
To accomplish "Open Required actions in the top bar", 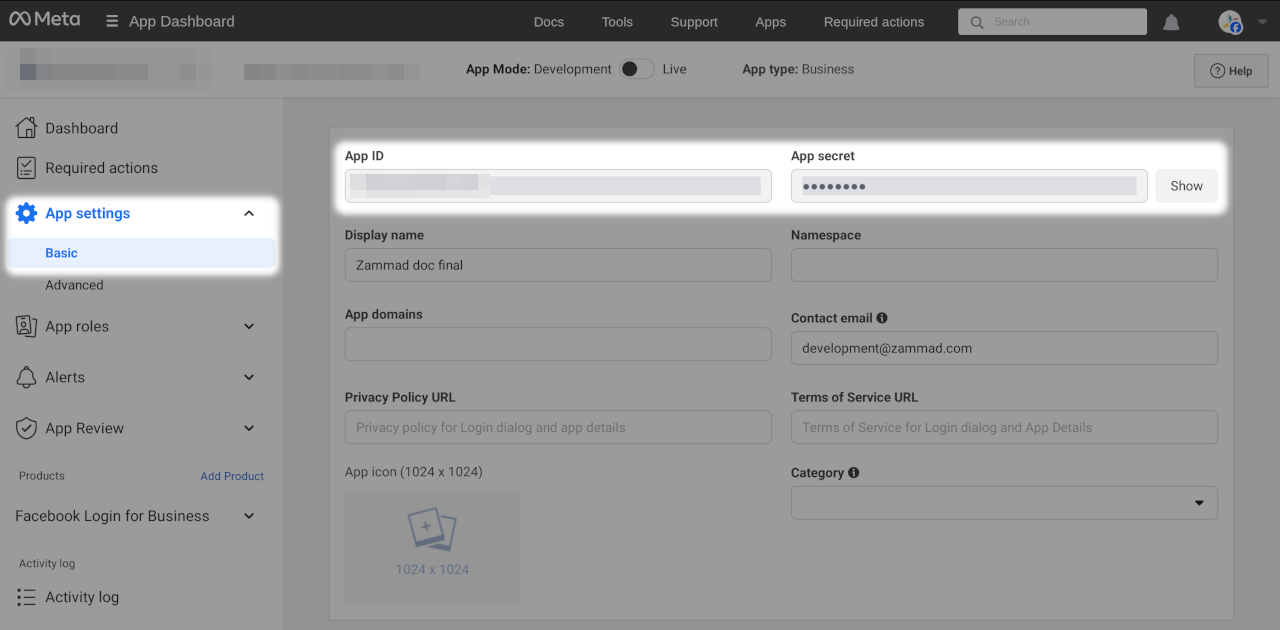I will [x=874, y=22].
